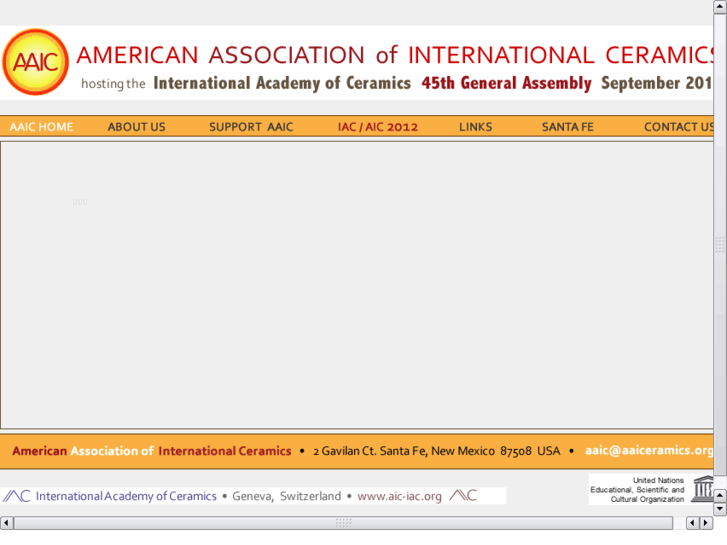This screenshot has width=727, height=545.
Task: Click the 45th General Assembly text
Action: pyautogui.click(x=506, y=83)
